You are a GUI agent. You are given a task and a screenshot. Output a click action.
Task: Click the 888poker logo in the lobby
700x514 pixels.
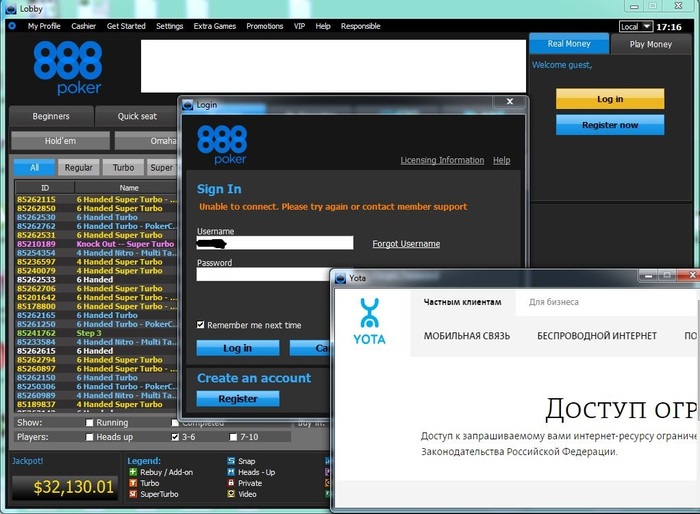pos(68,67)
